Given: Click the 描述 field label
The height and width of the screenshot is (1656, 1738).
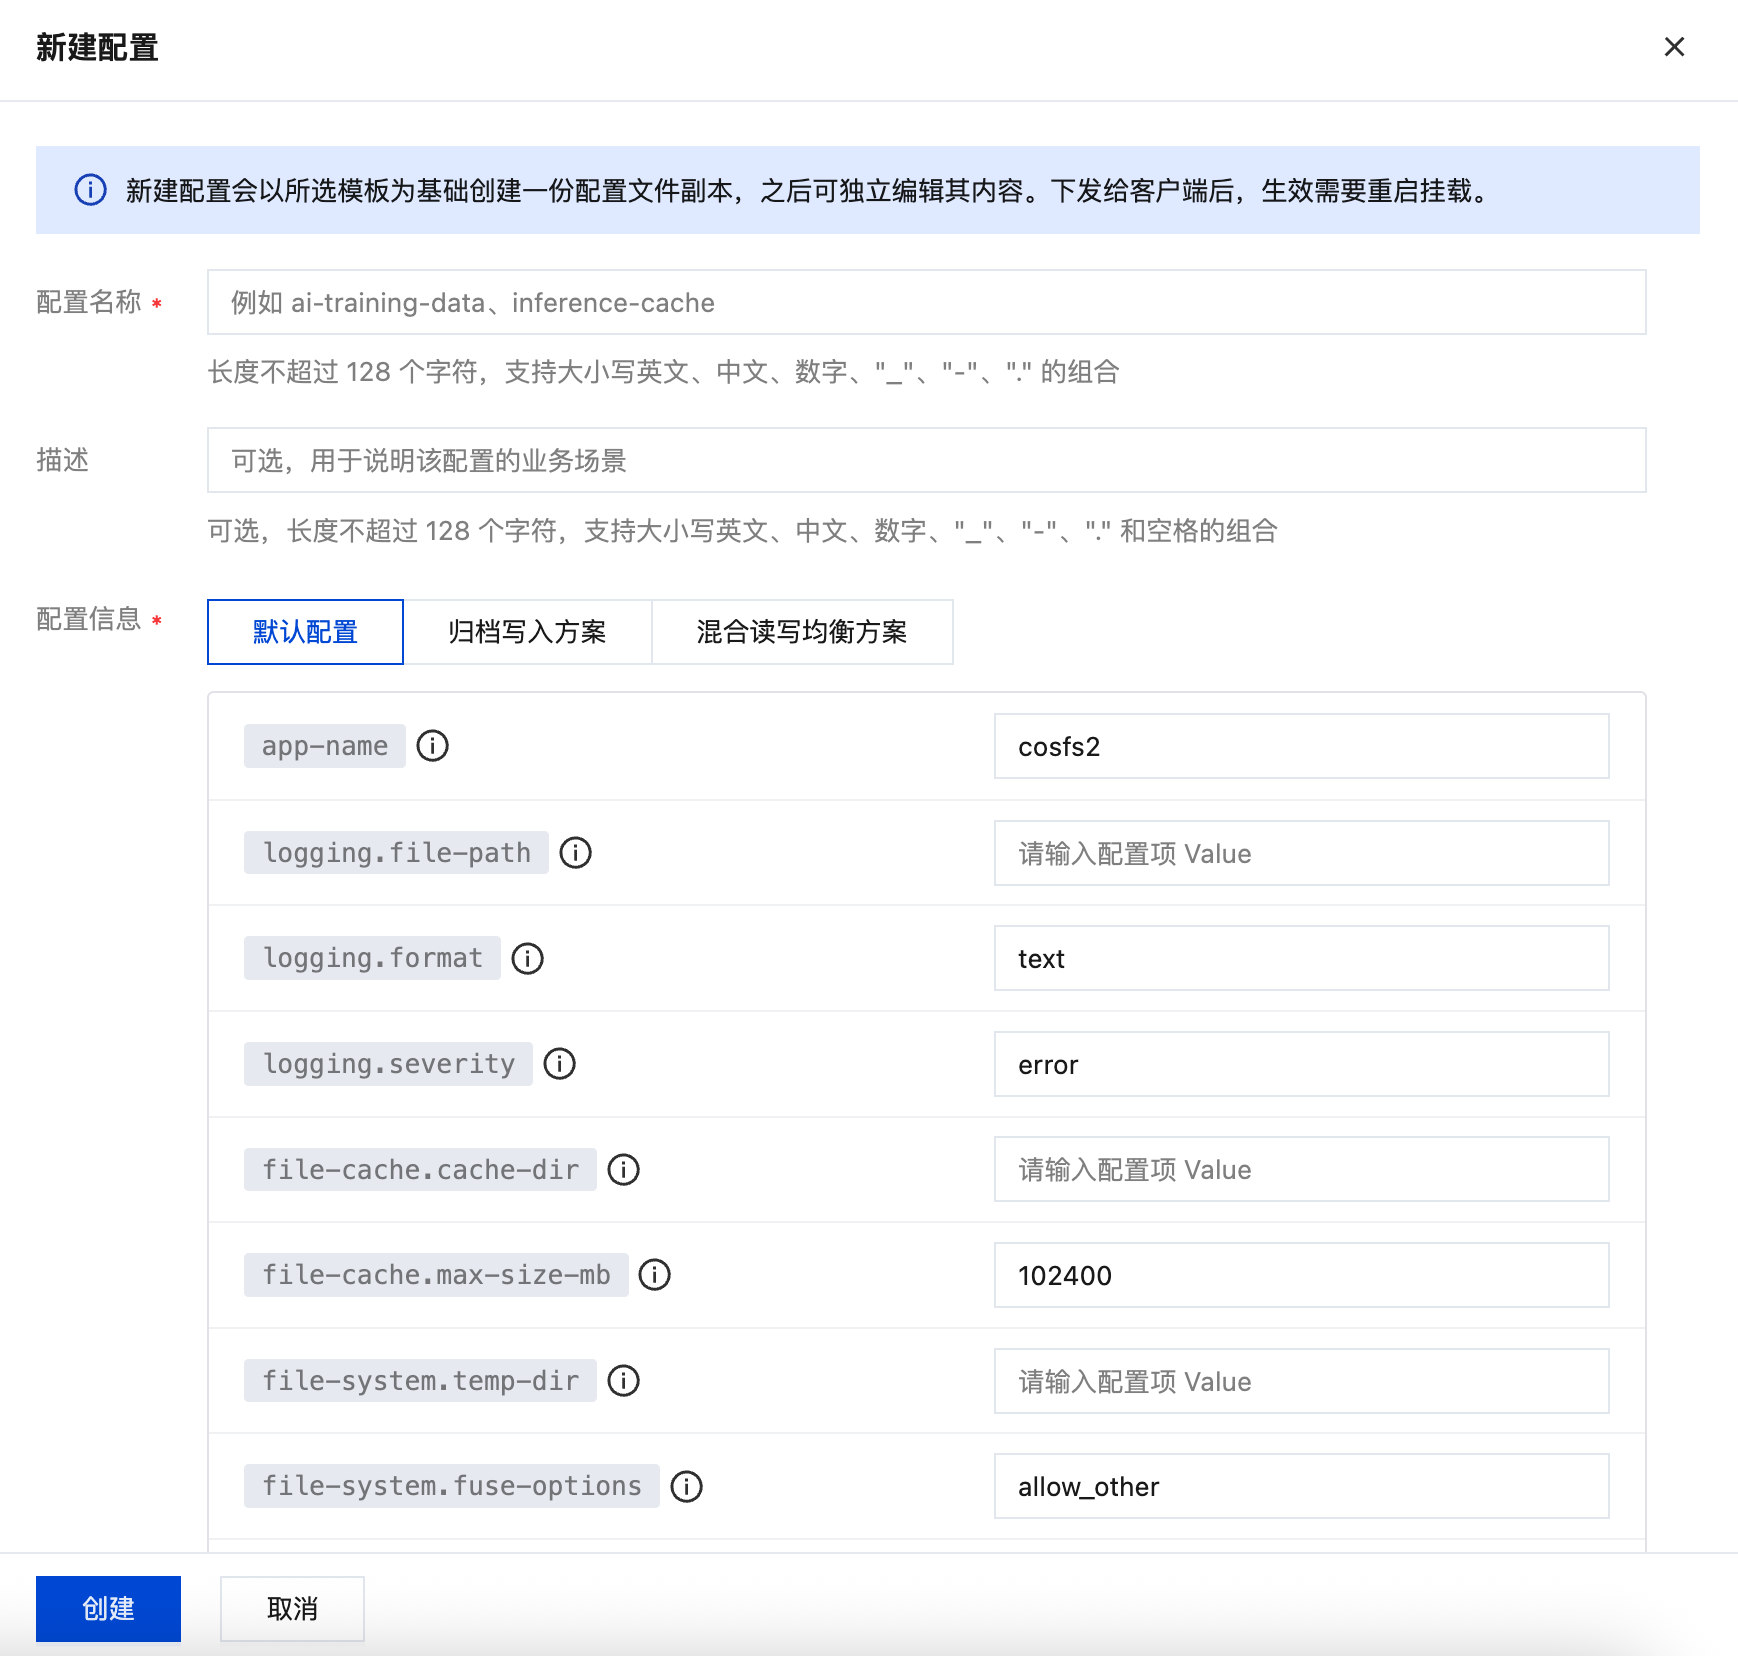Looking at the screenshot, I should click(x=62, y=460).
